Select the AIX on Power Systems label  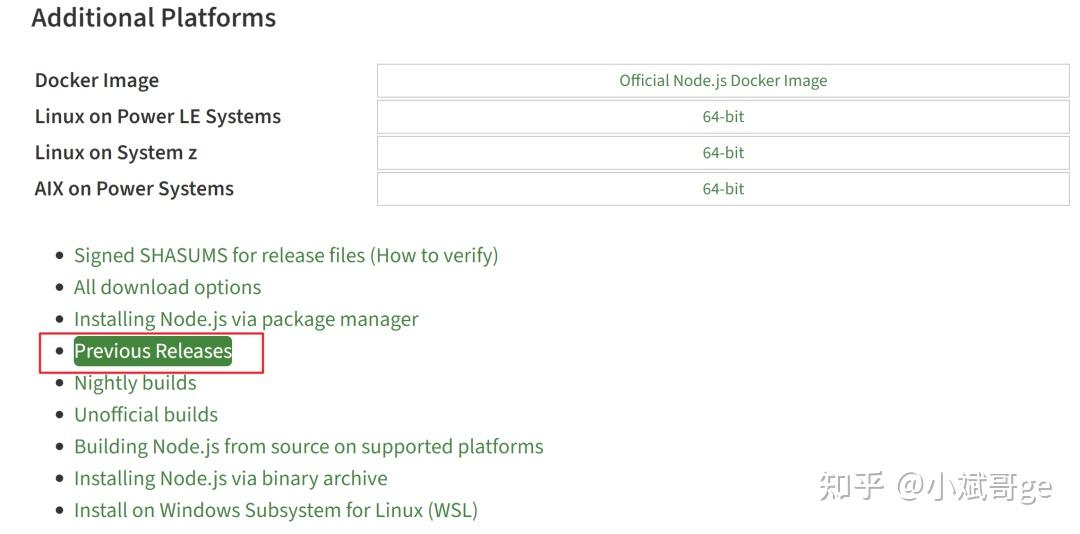pyautogui.click(x=134, y=189)
